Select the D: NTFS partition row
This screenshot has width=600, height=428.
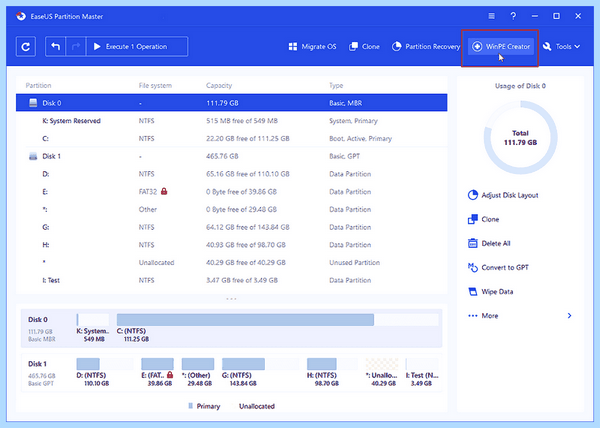(232, 174)
